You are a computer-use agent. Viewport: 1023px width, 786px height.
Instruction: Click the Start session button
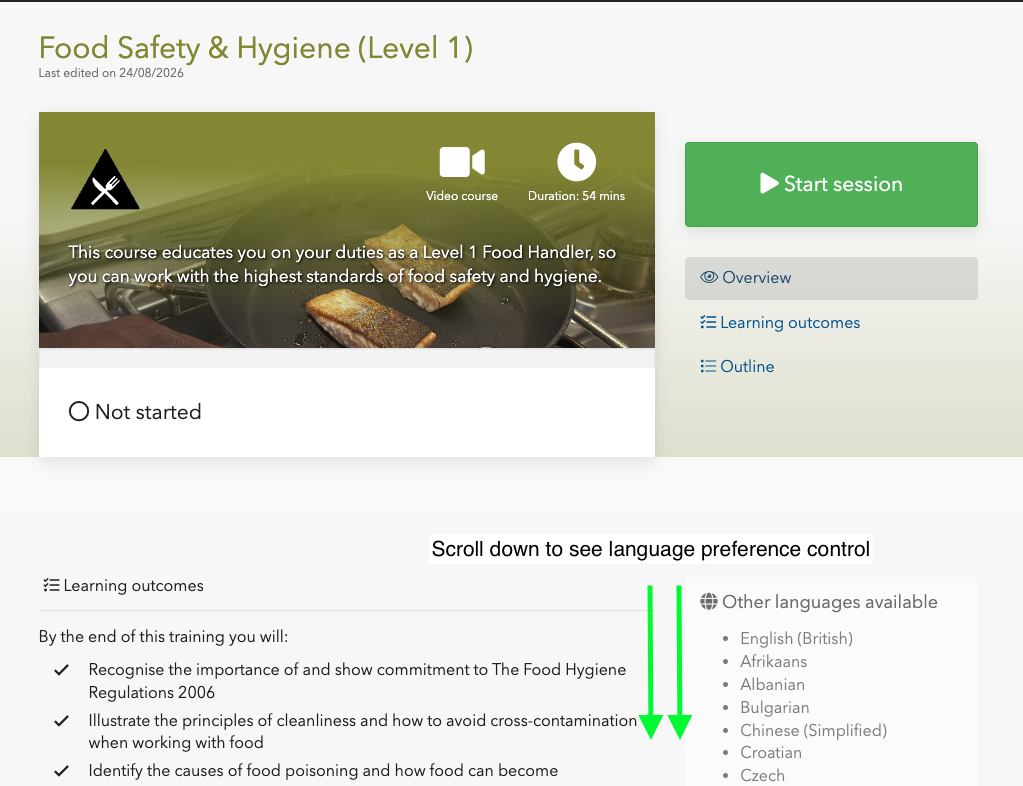point(831,185)
